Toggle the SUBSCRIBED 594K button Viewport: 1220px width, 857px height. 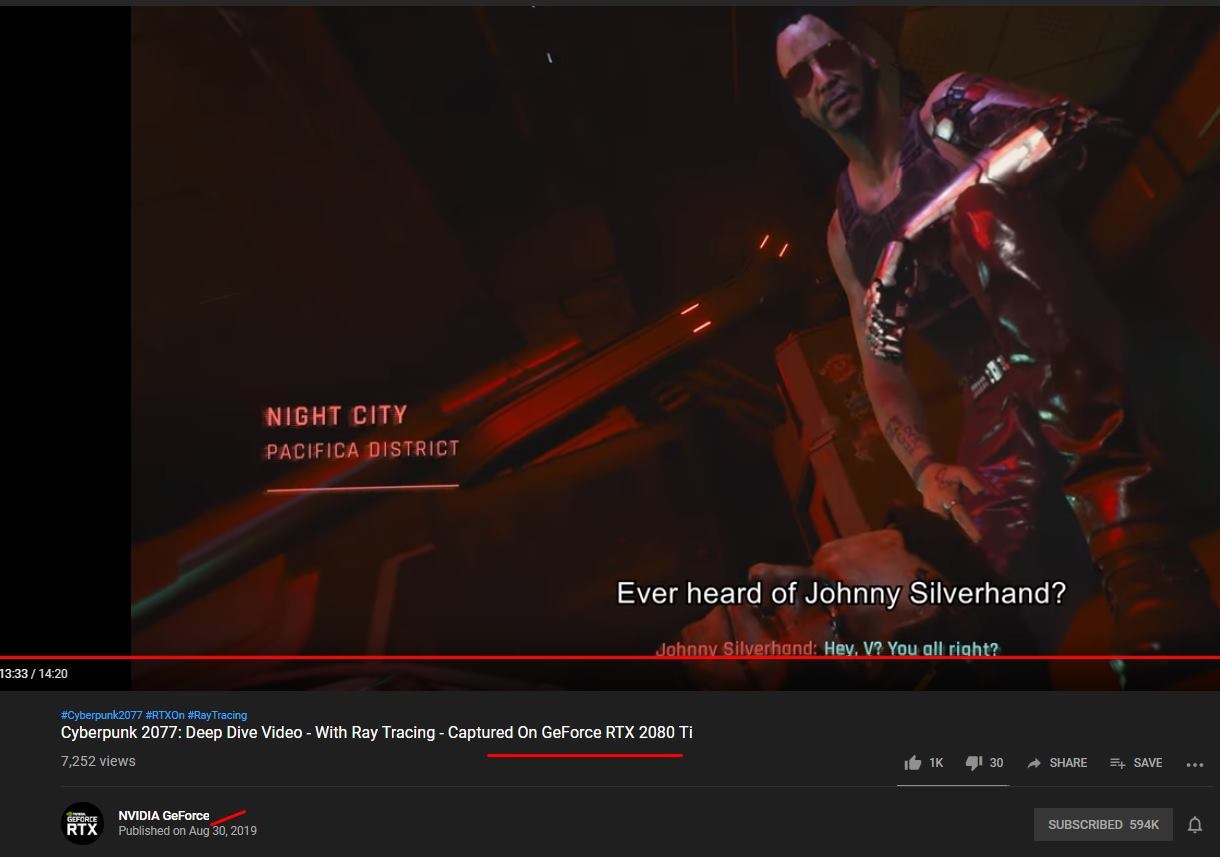[x=1103, y=825]
